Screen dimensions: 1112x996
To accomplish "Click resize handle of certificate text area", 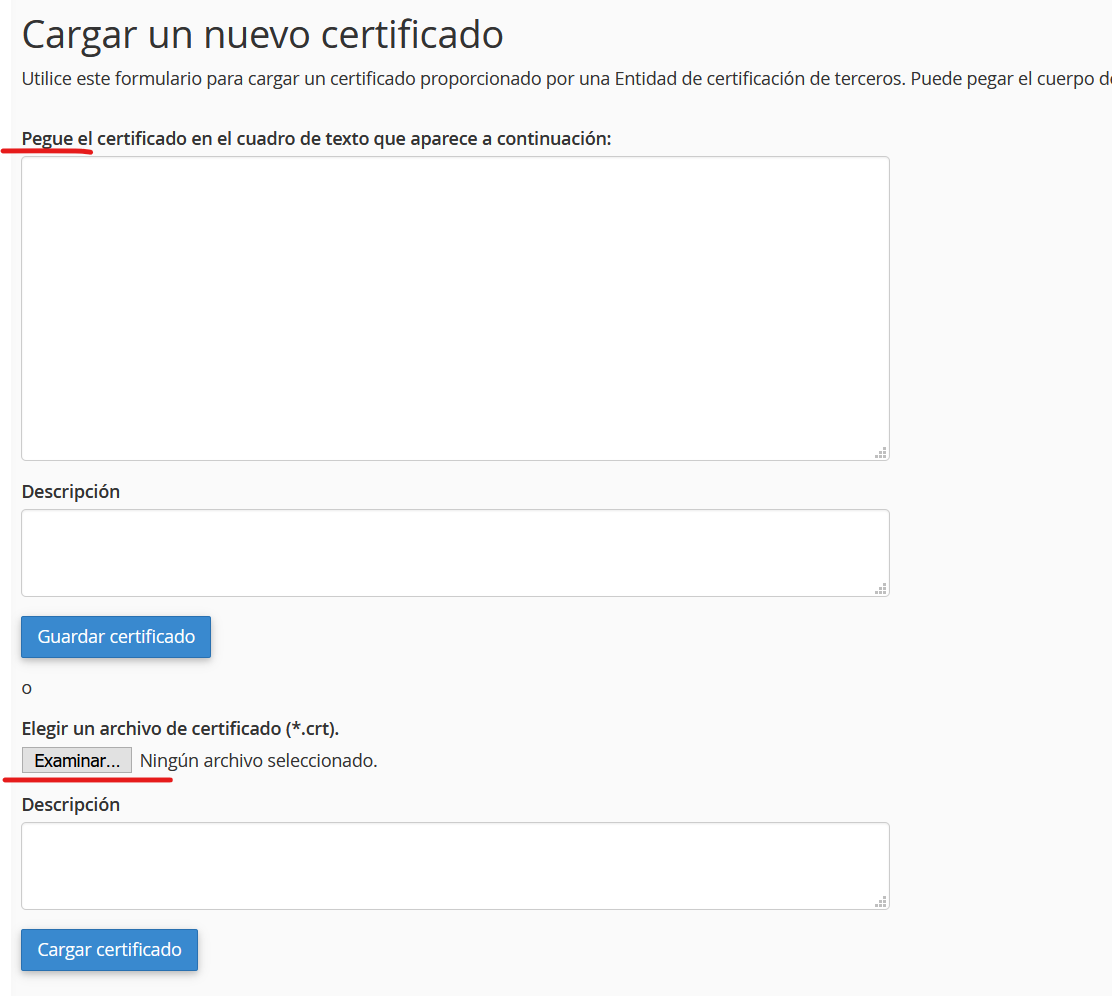I will pyautogui.click(x=881, y=453).
